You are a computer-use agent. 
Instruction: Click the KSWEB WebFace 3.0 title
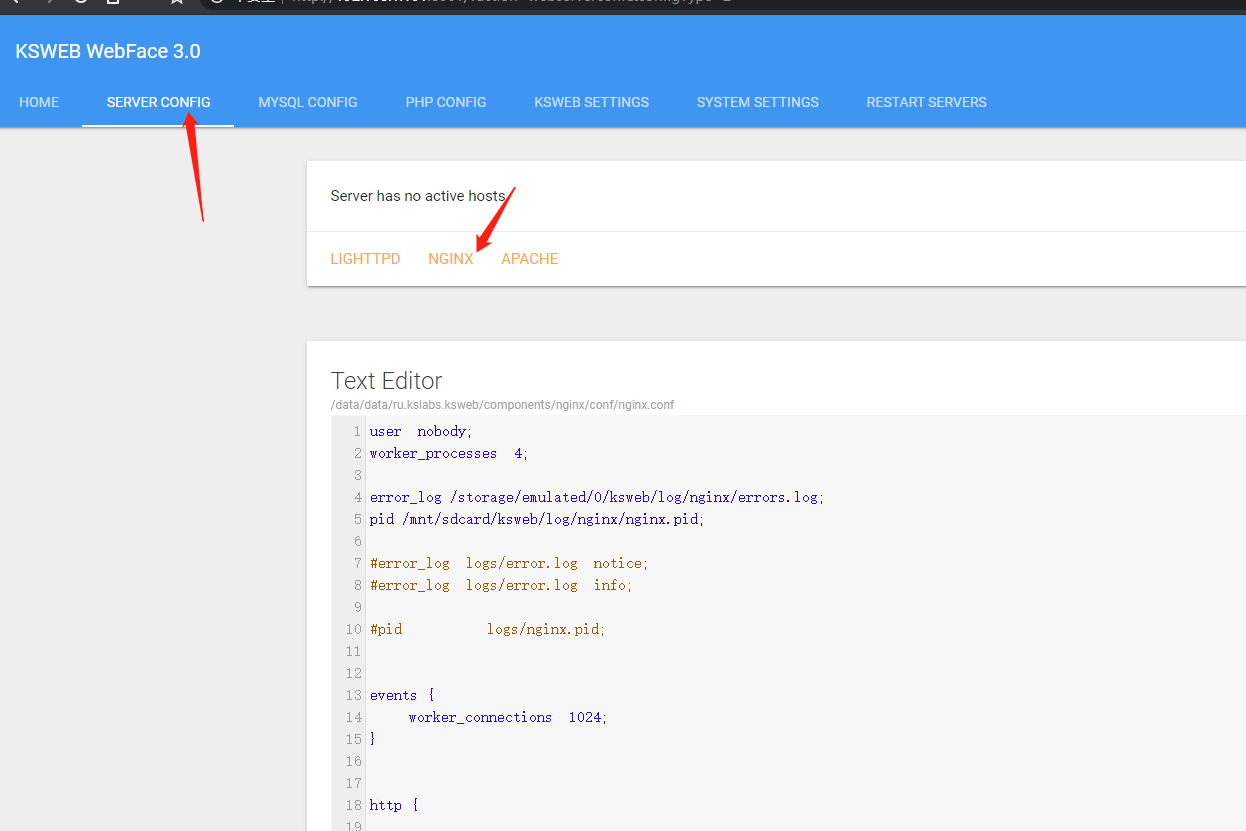(x=108, y=51)
